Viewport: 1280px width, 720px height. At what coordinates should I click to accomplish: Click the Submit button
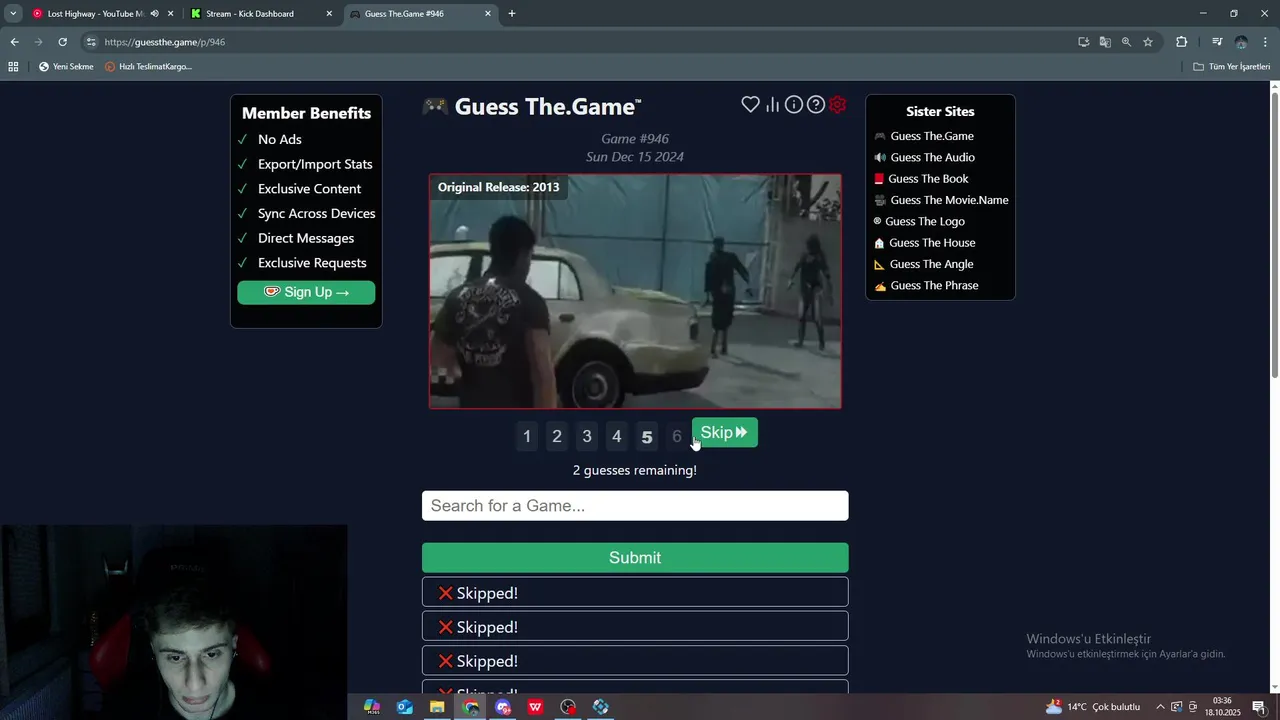point(635,558)
